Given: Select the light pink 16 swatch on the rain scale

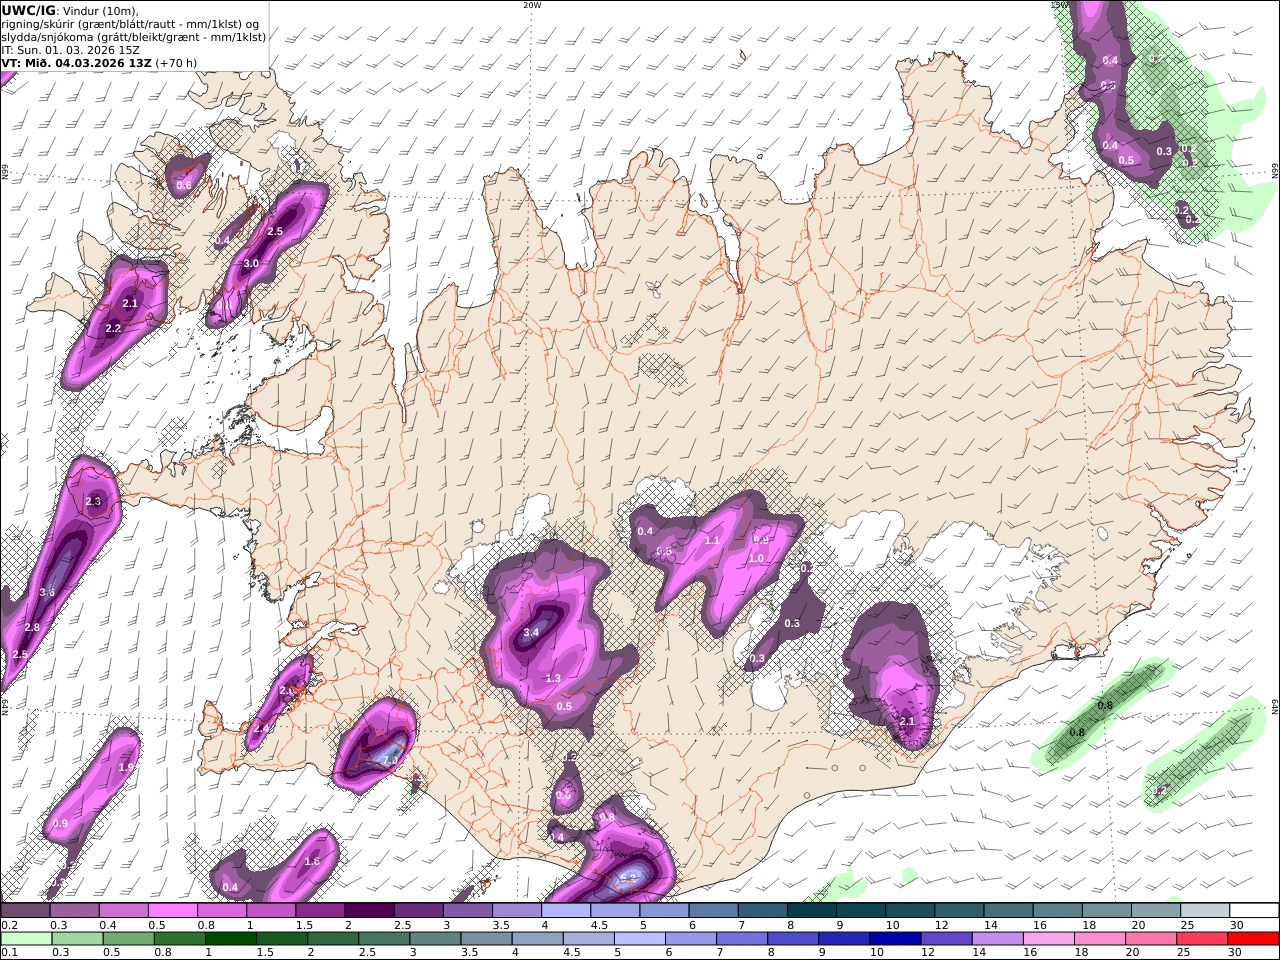Looking at the screenshot, I should pyautogui.click(x=1049, y=938).
